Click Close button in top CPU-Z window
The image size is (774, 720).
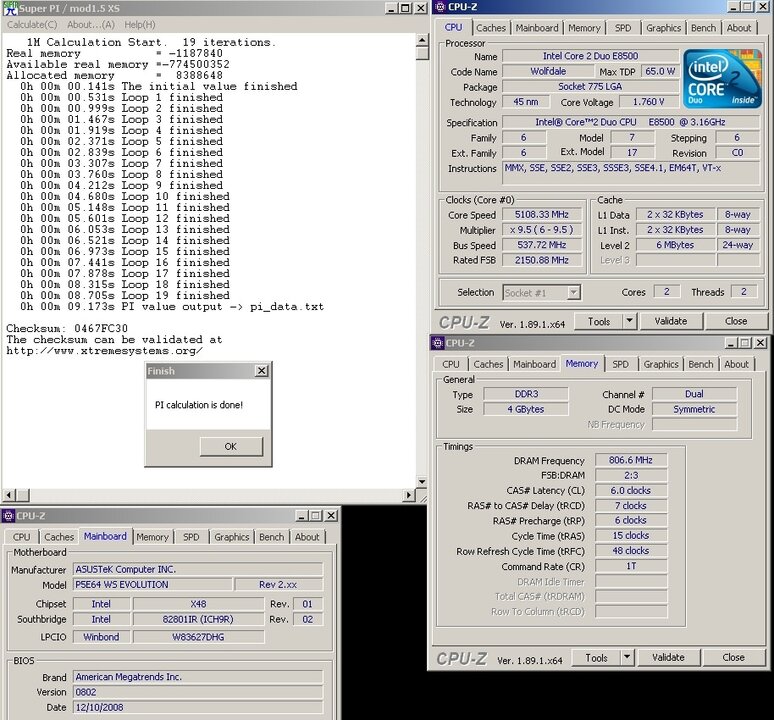736,321
